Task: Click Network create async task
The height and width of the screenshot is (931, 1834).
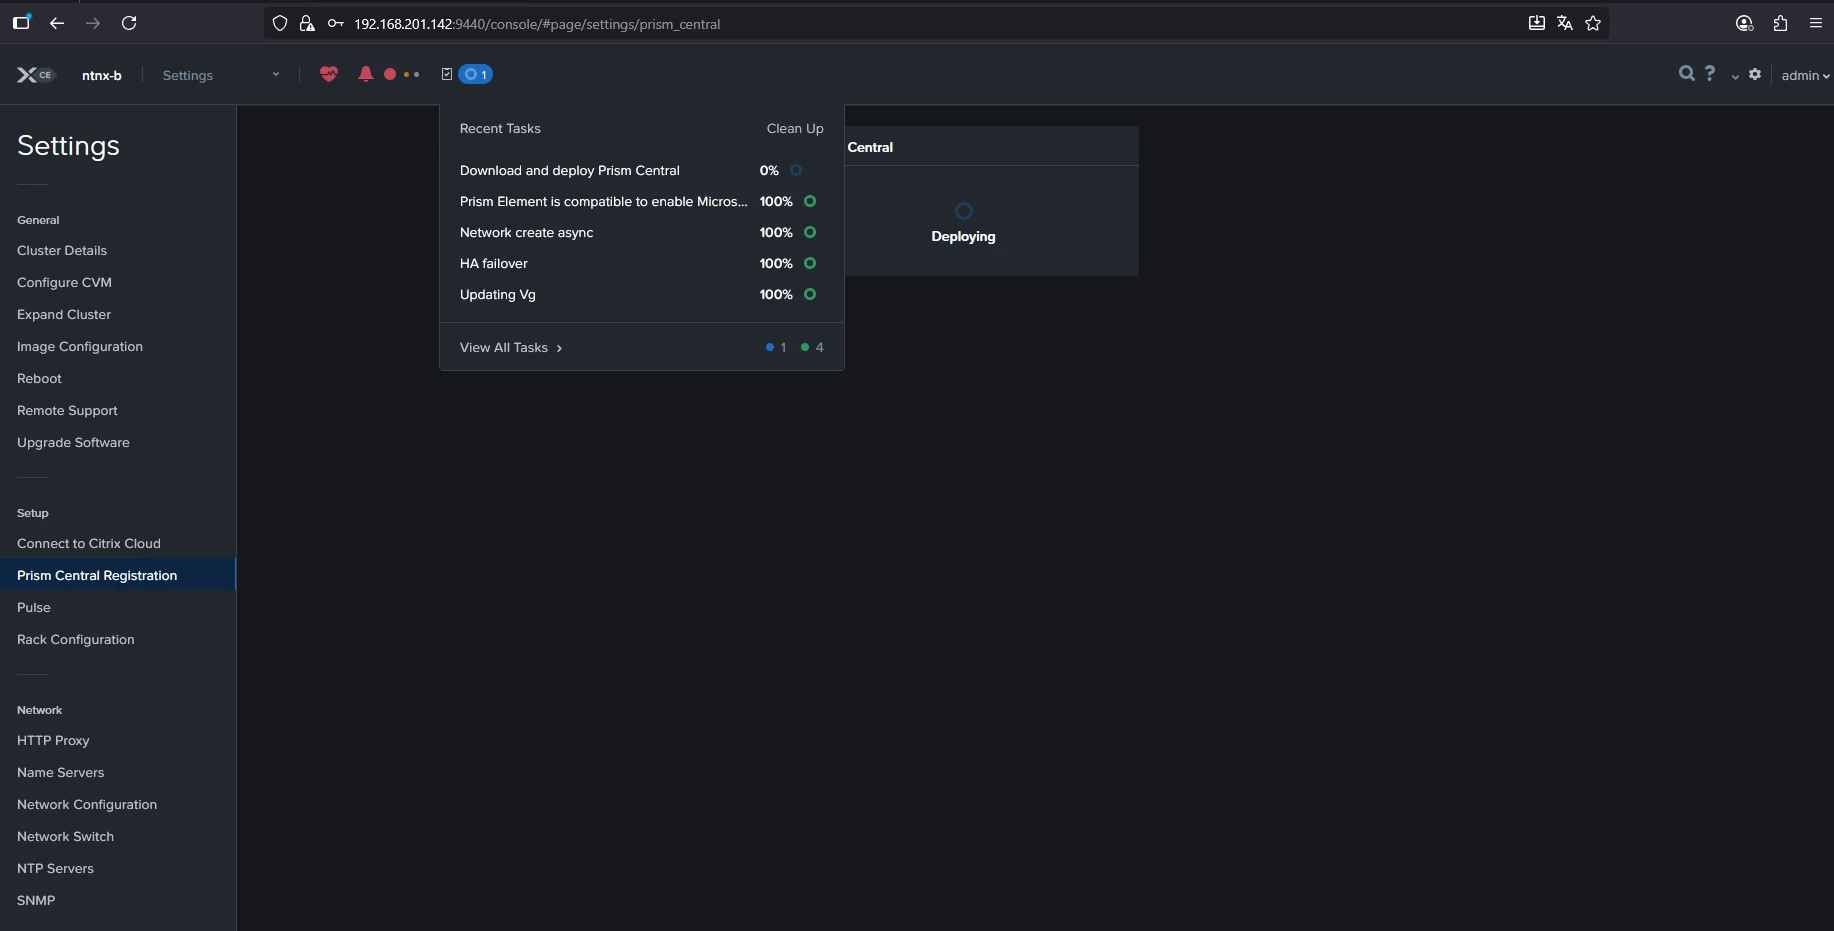Action: click(526, 232)
